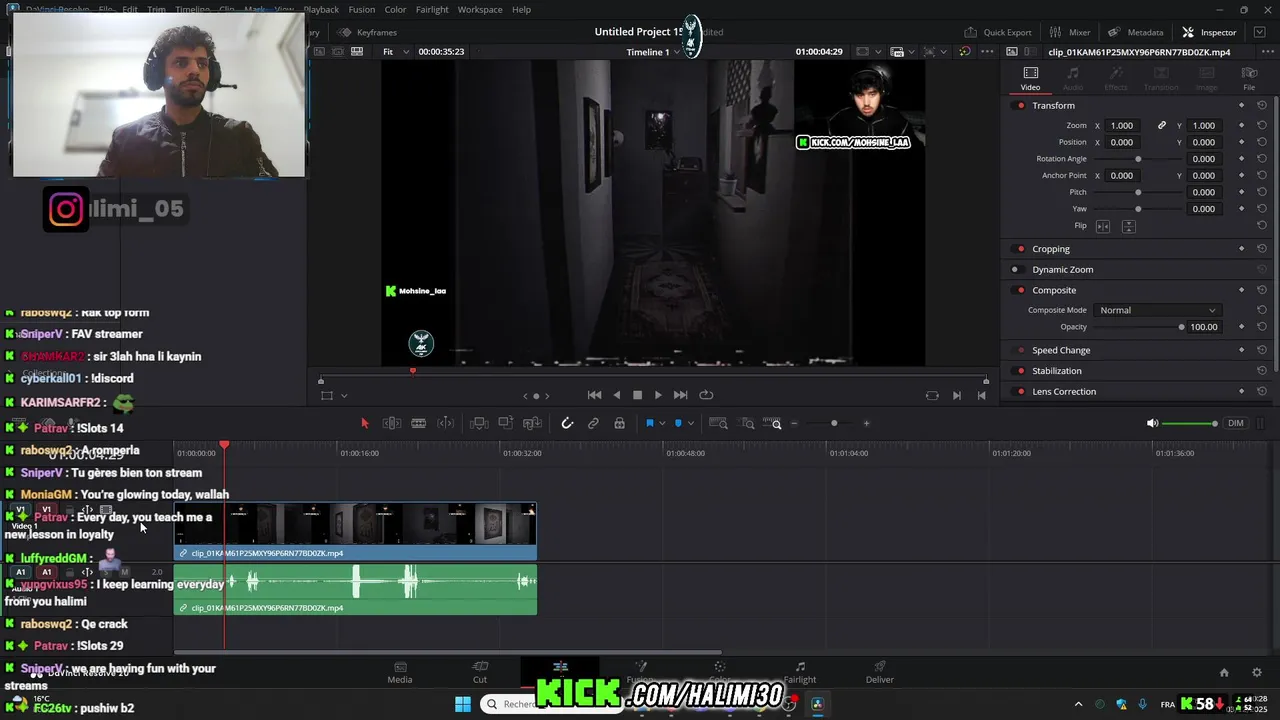1280x720 pixels.
Task: Jump to last frame transport button
Action: [x=680, y=395]
